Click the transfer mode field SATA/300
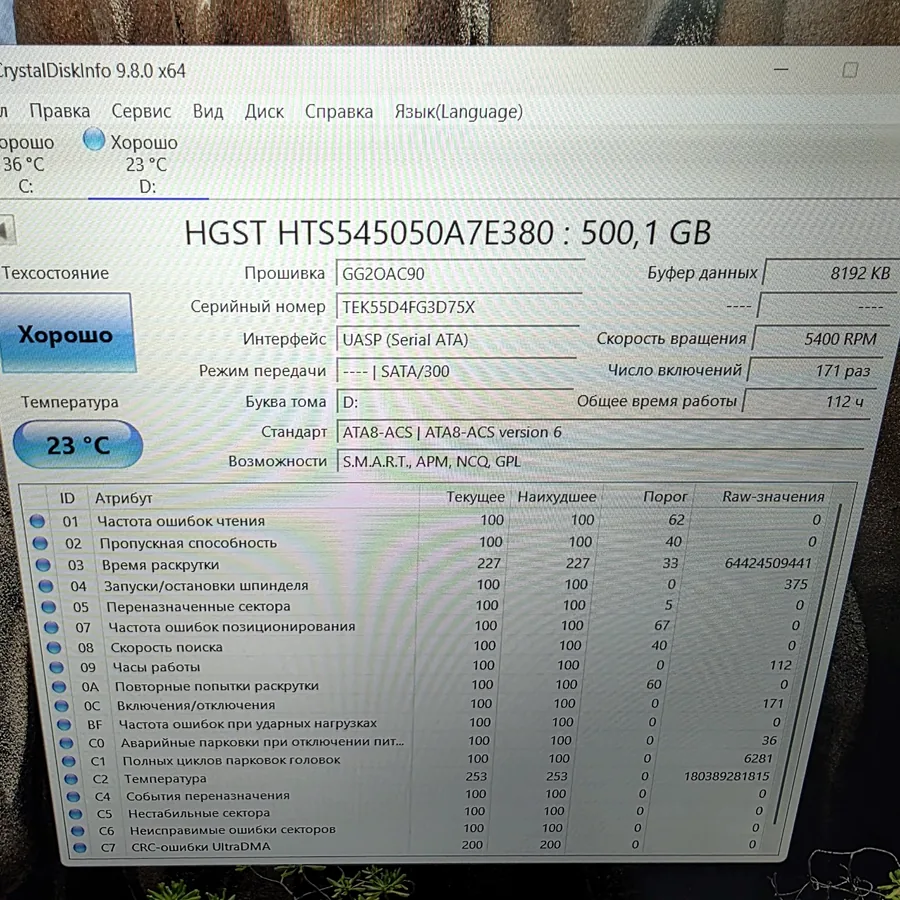The height and width of the screenshot is (900, 900). click(456, 371)
